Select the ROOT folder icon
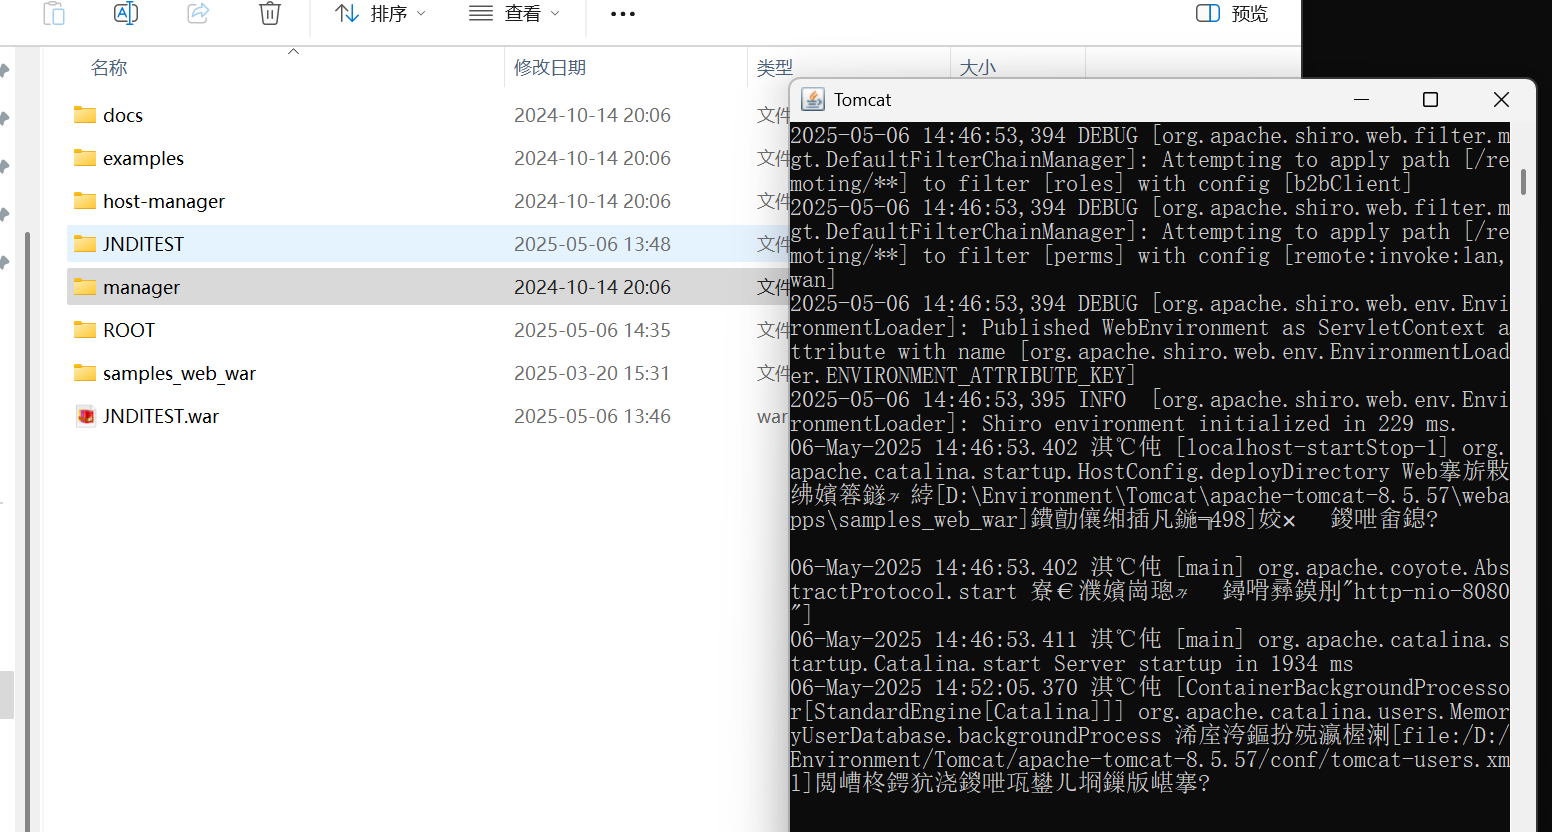This screenshot has width=1552, height=832. (x=85, y=330)
